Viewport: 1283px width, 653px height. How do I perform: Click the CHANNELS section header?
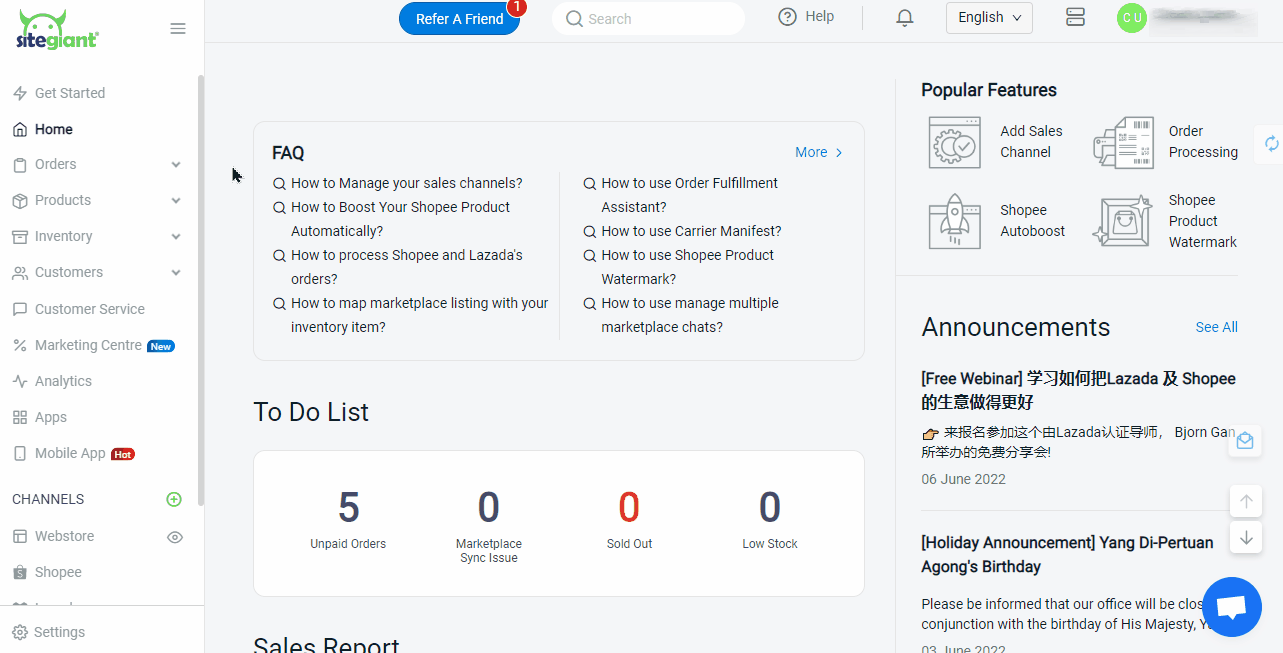(48, 499)
